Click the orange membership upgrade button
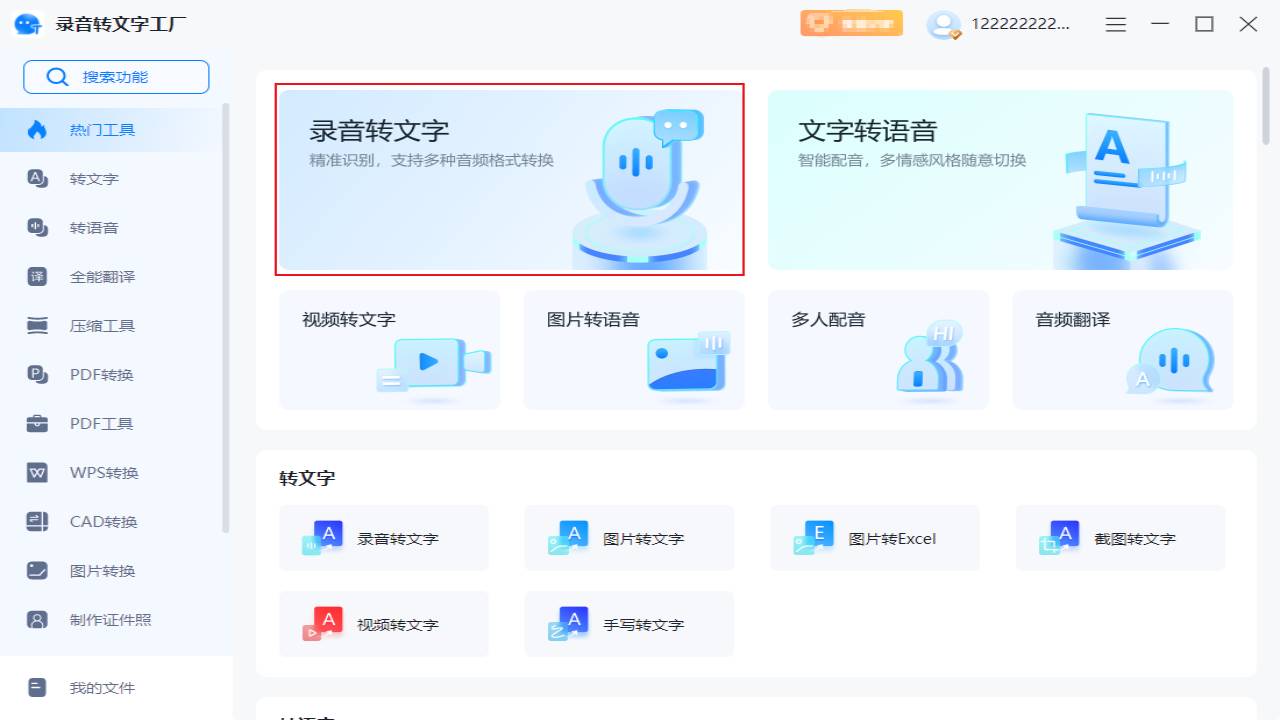Screen dimensions: 1280x720 click(x=851, y=22)
